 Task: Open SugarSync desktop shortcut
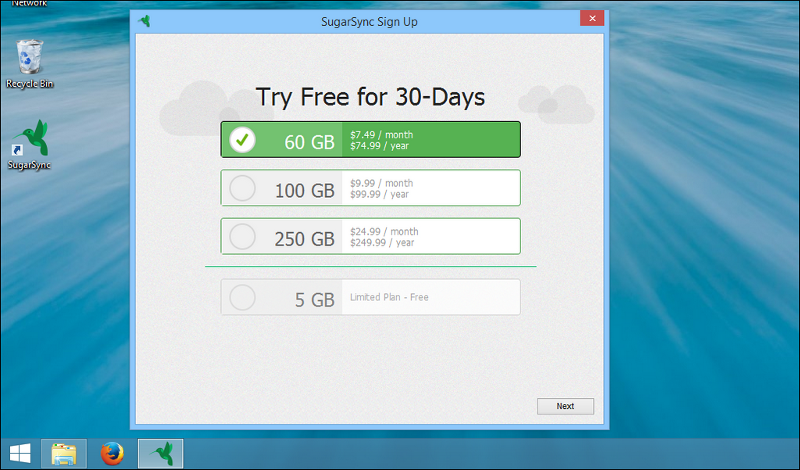[x=30, y=145]
